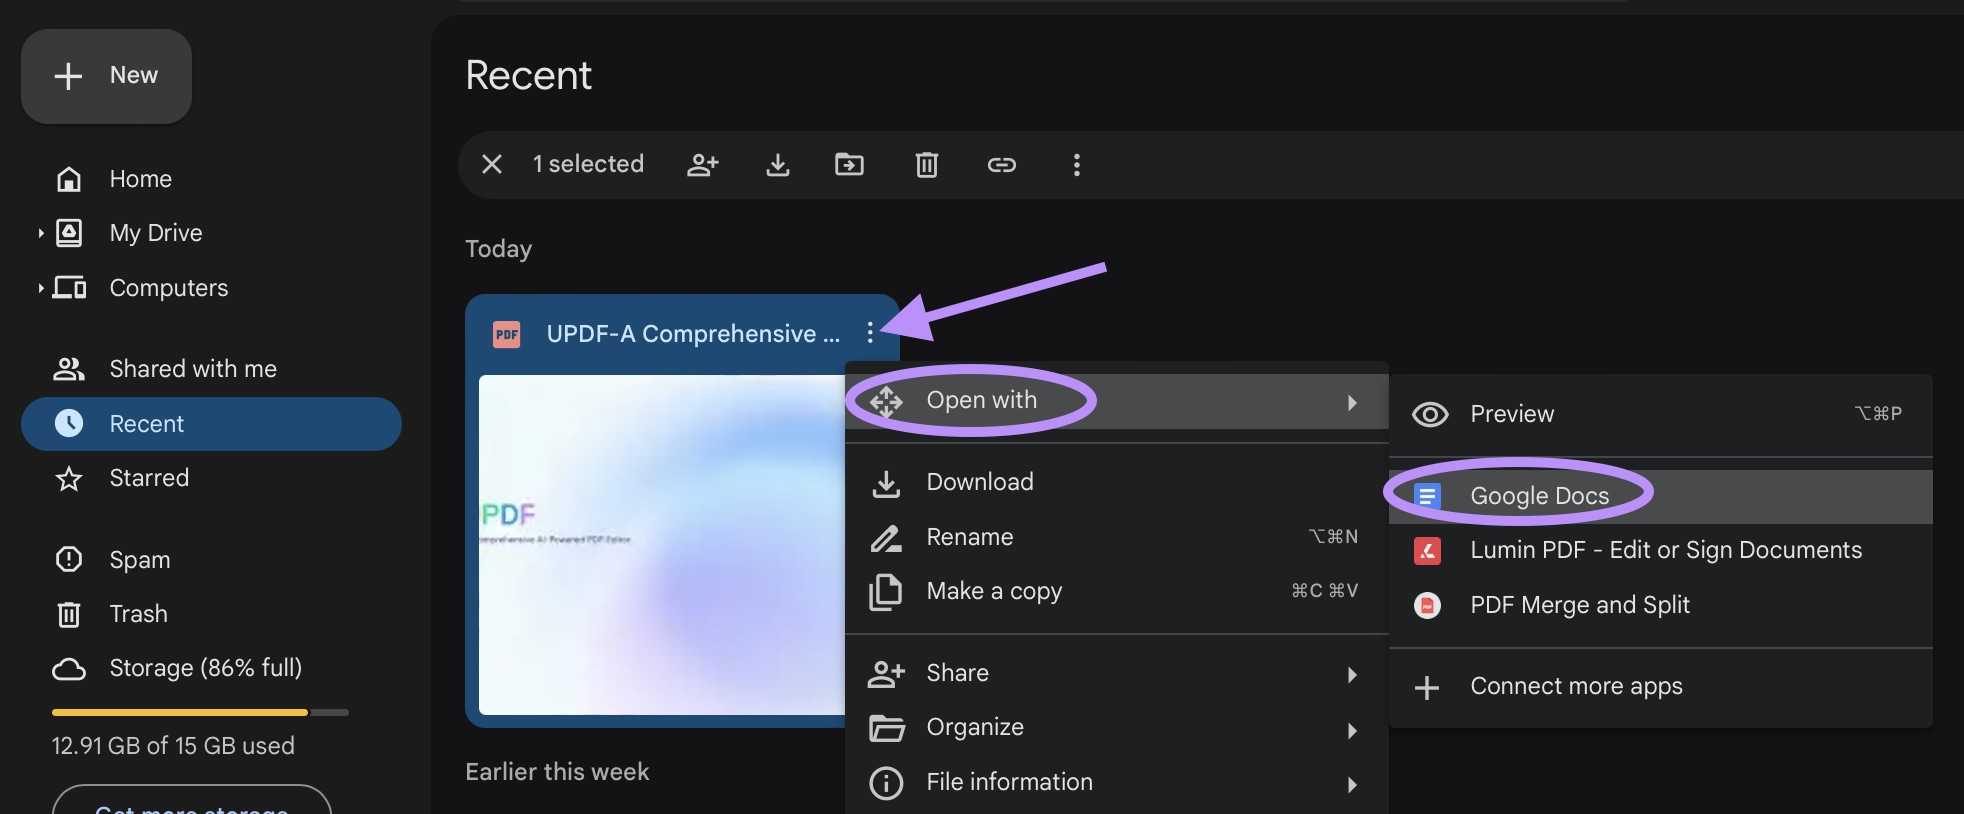Choose Make a copy

[x=1116, y=591]
